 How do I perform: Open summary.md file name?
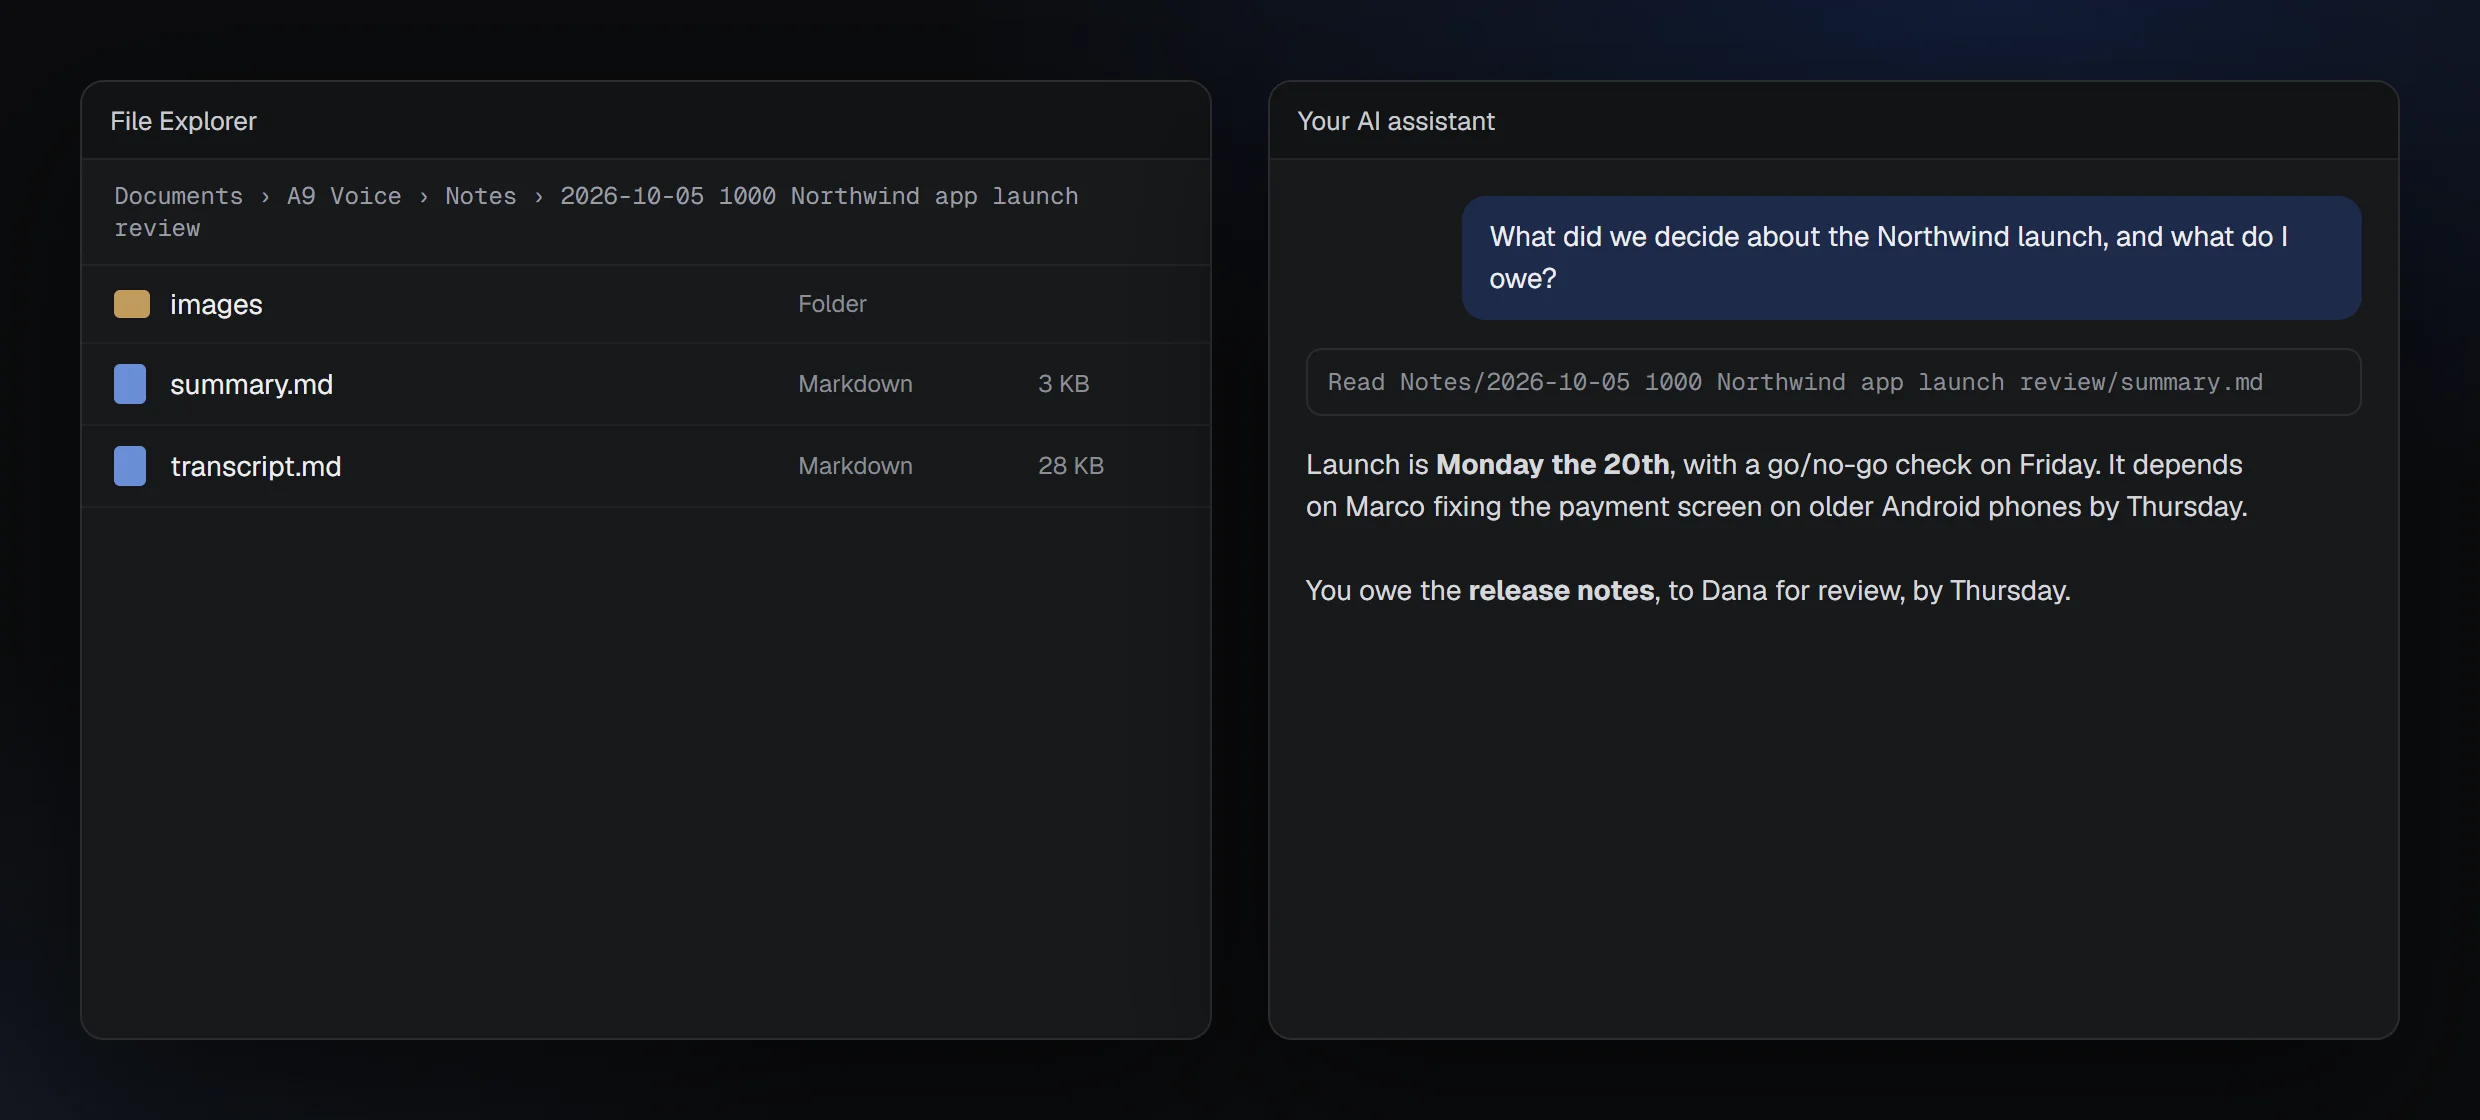(x=251, y=384)
